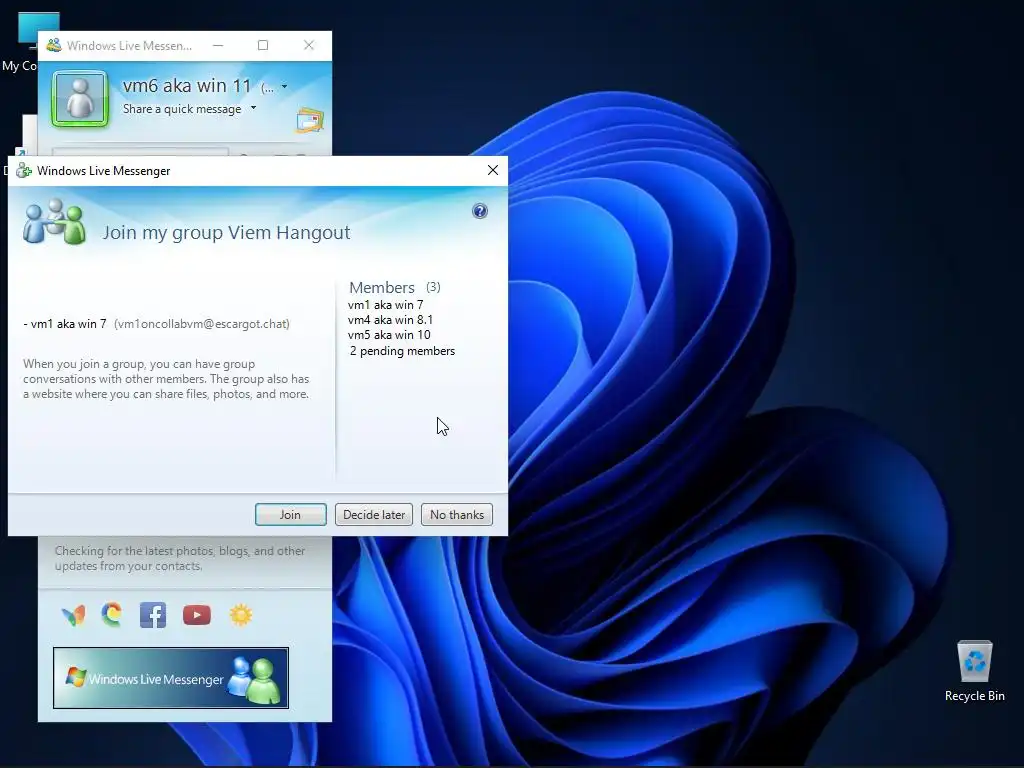Click the vm1oncollabvm@escargot.chat email address
This screenshot has height=768, width=1024.
click(x=202, y=324)
